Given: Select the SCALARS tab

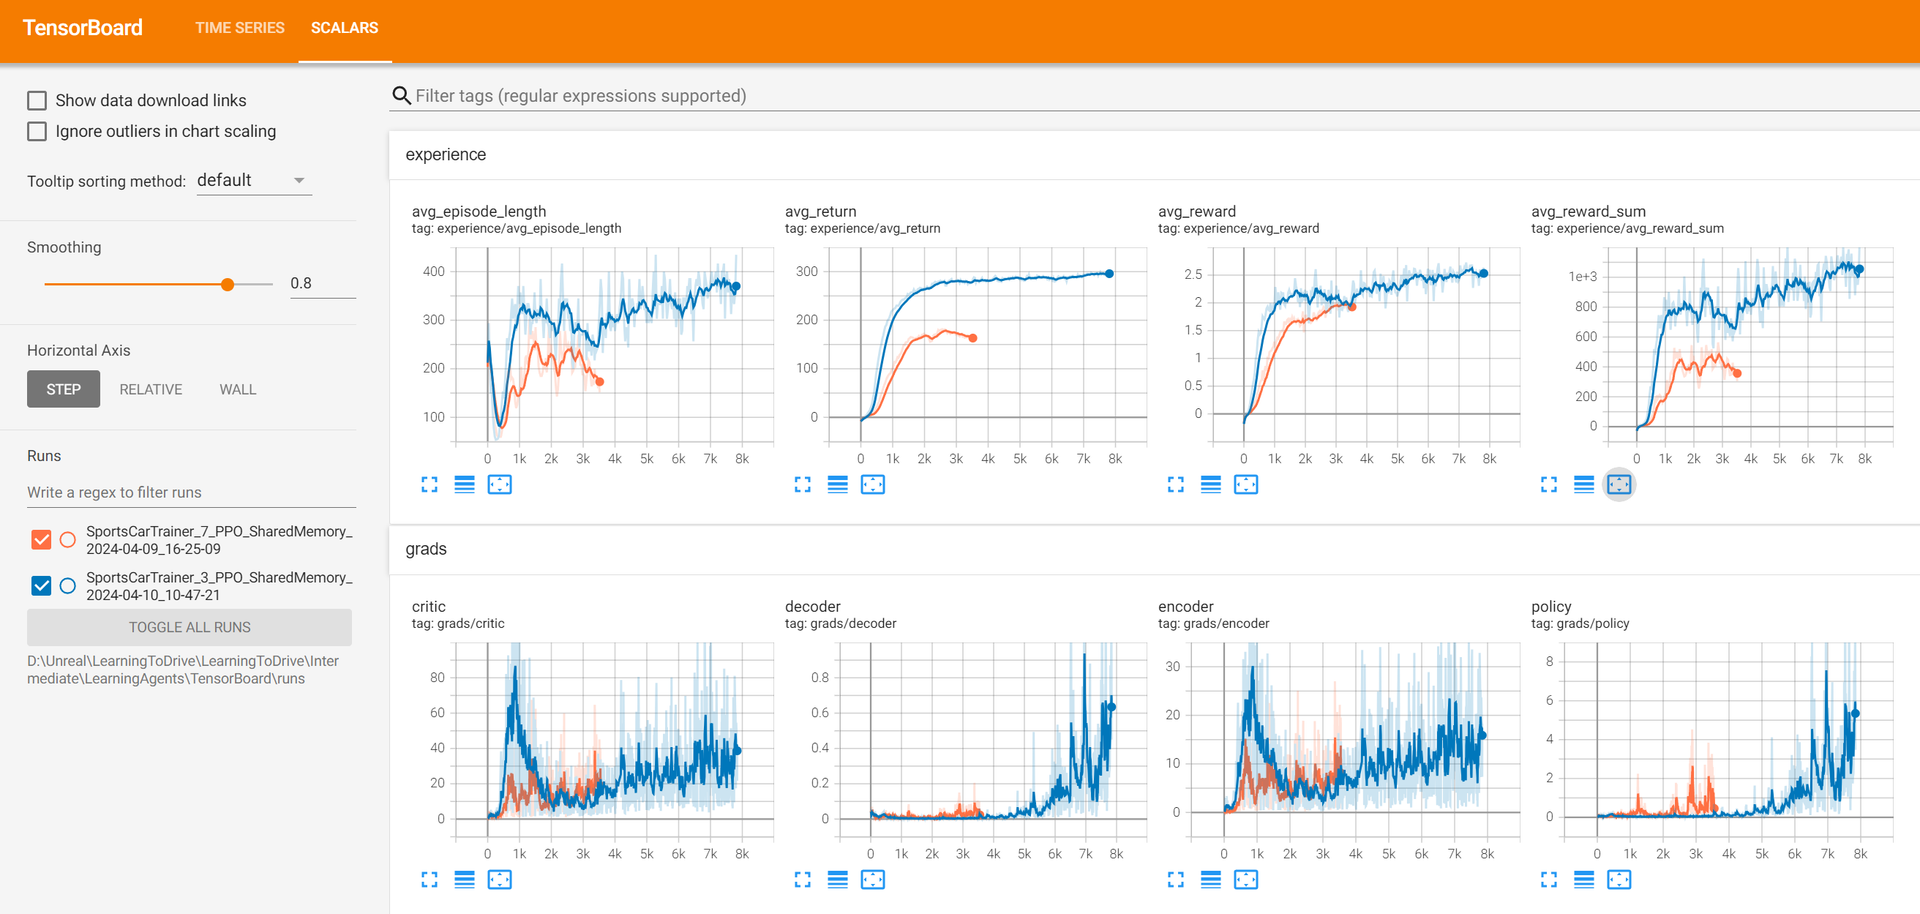Looking at the screenshot, I should [344, 28].
